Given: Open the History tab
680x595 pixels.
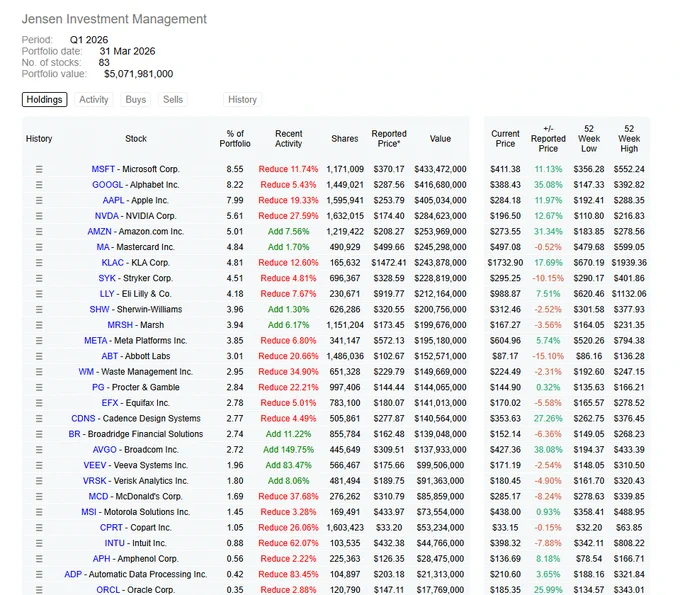Looking at the screenshot, I should tap(242, 99).
